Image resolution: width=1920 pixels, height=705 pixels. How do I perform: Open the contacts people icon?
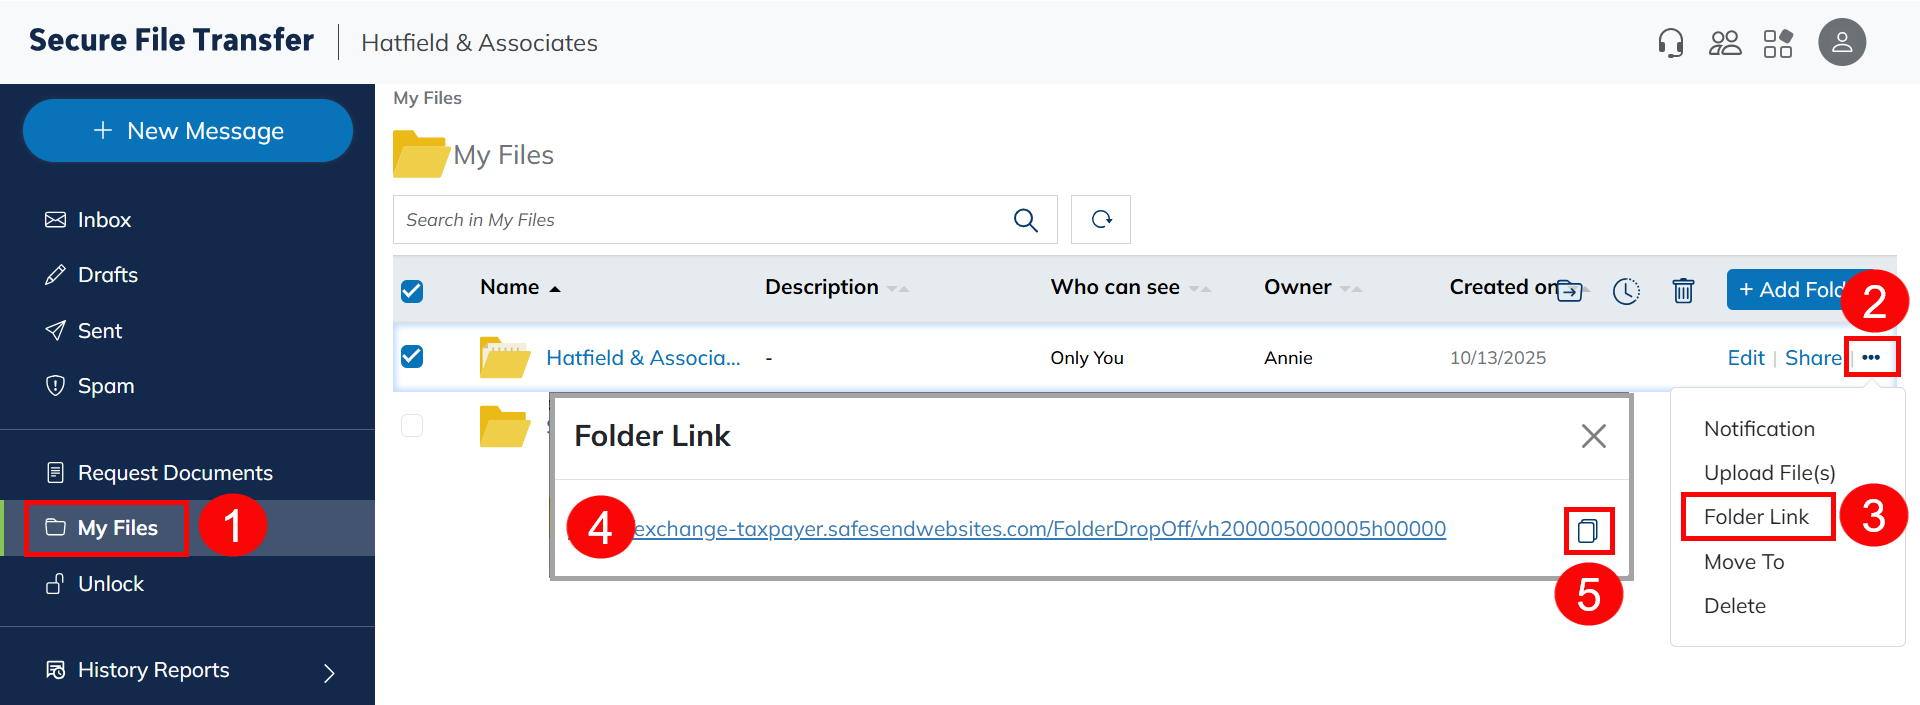point(1725,43)
